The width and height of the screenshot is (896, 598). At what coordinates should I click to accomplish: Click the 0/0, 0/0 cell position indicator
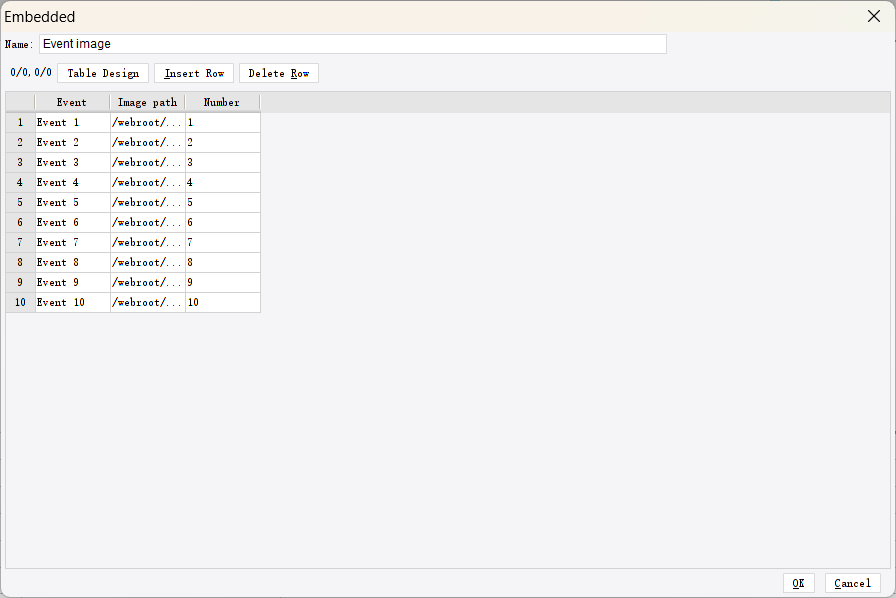coord(29,72)
